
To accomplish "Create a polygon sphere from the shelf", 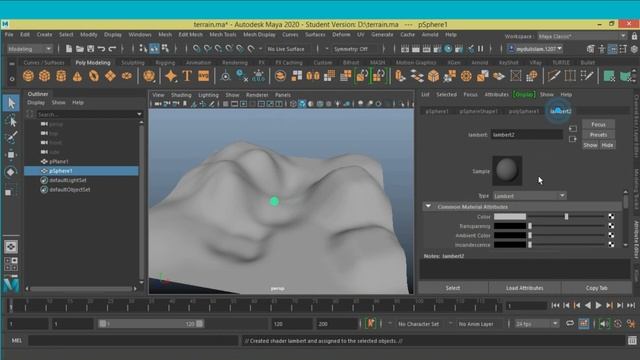I will click(28, 76).
